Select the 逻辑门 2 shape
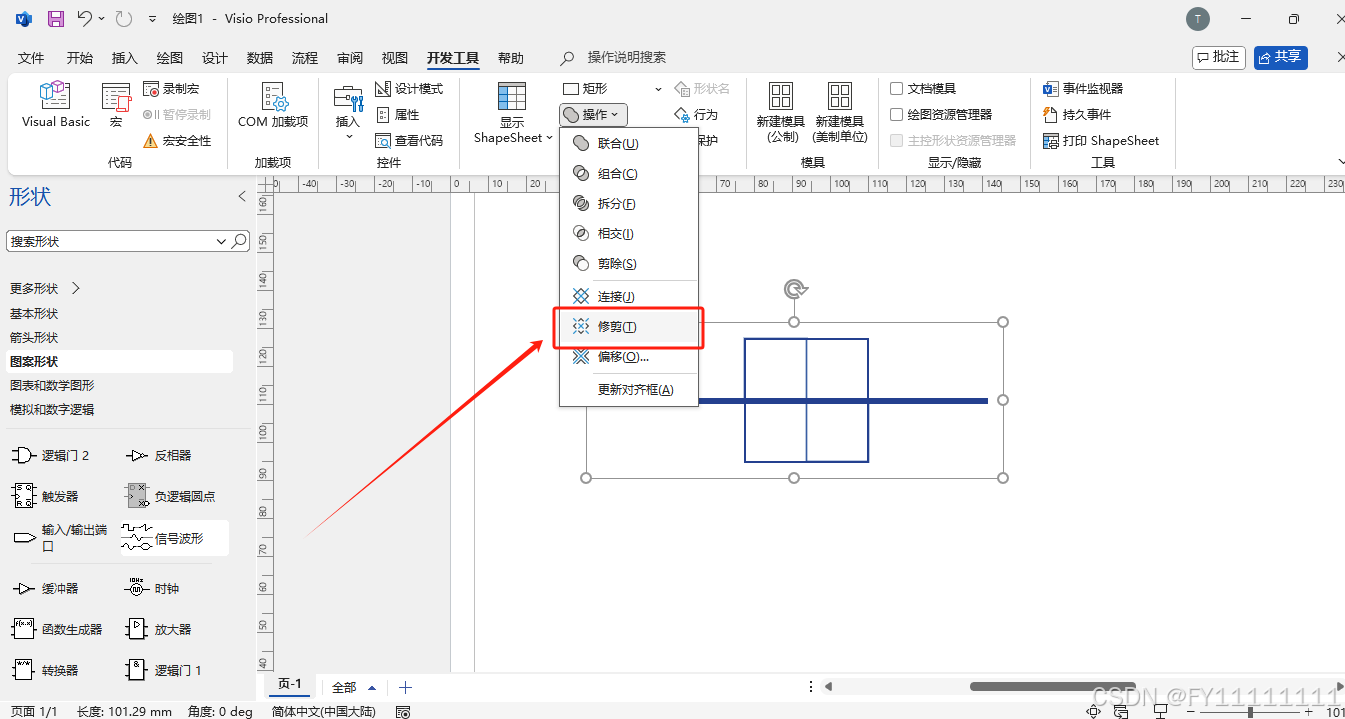 pyautogui.click(x=52, y=456)
